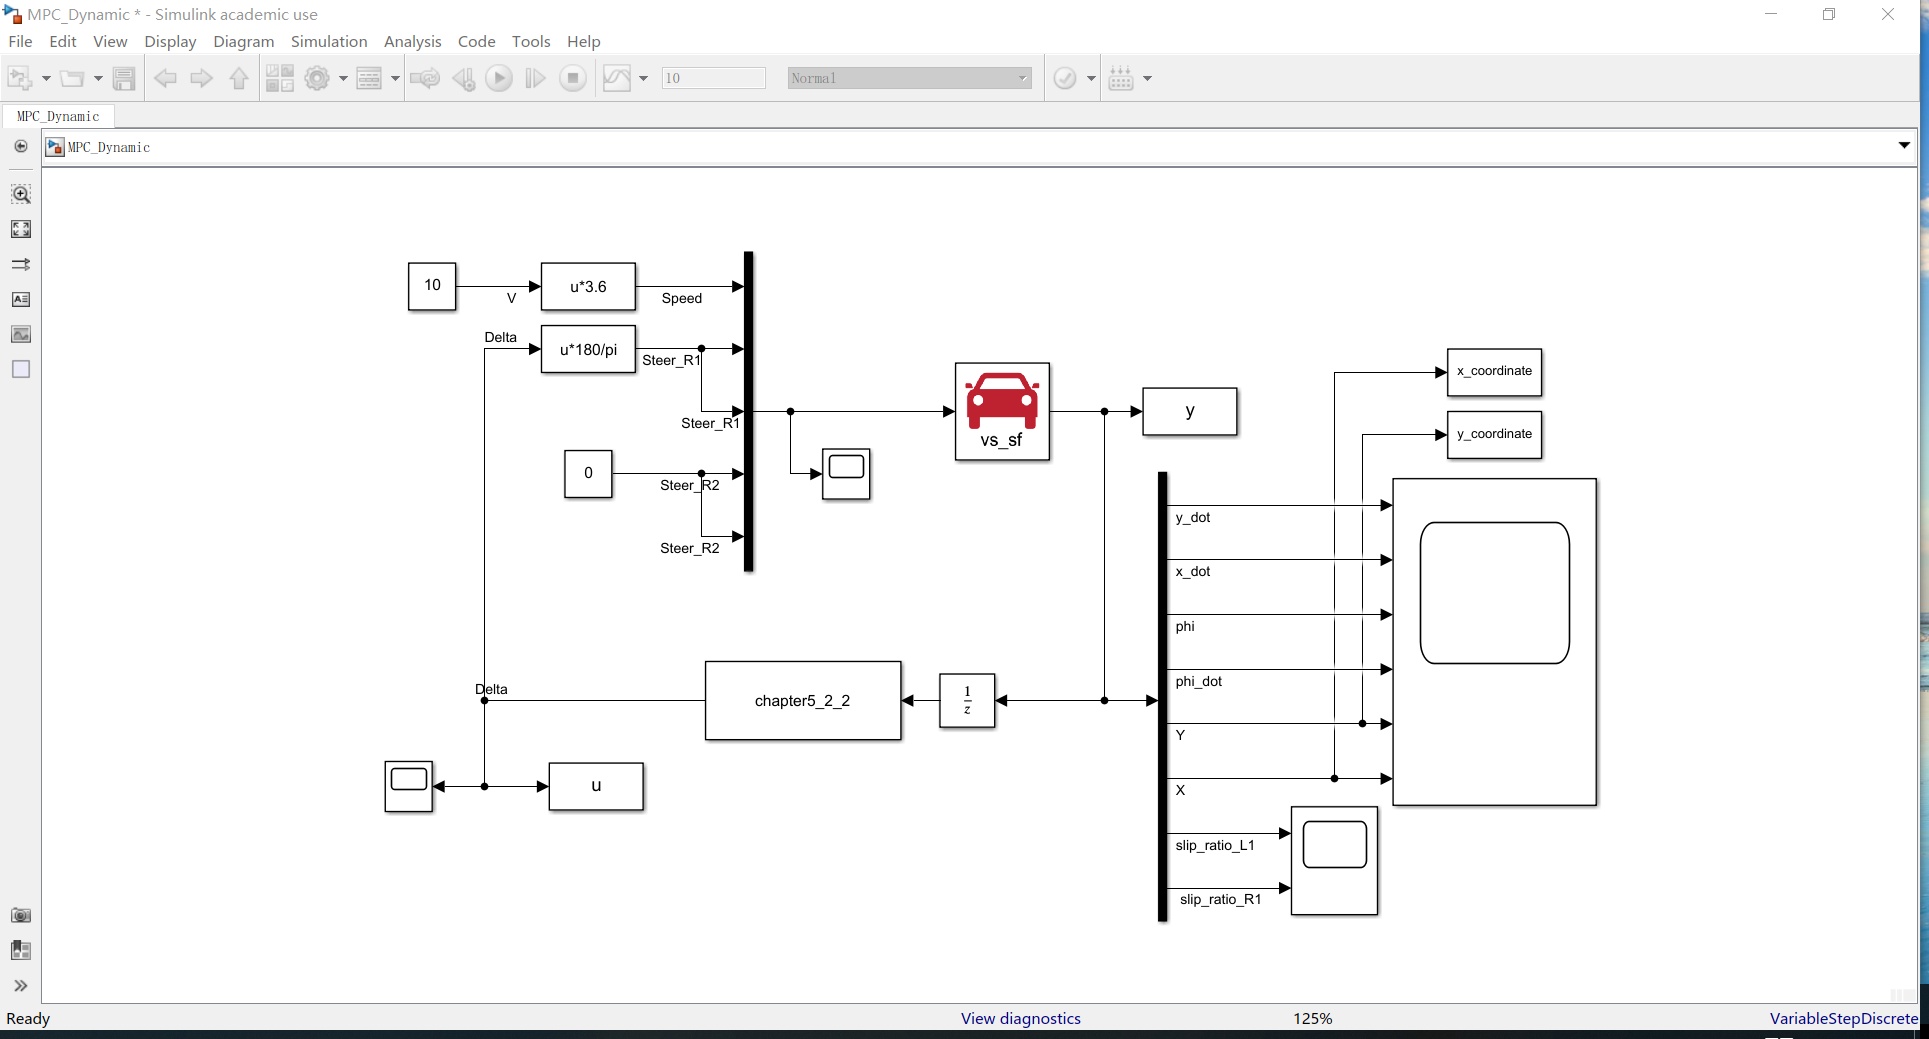Image resolution: width=1929 pixels, height=1039 pixels.
Task: Click the Step Forward simulation control
Action: pyautogui.click(x=535, y=78)
